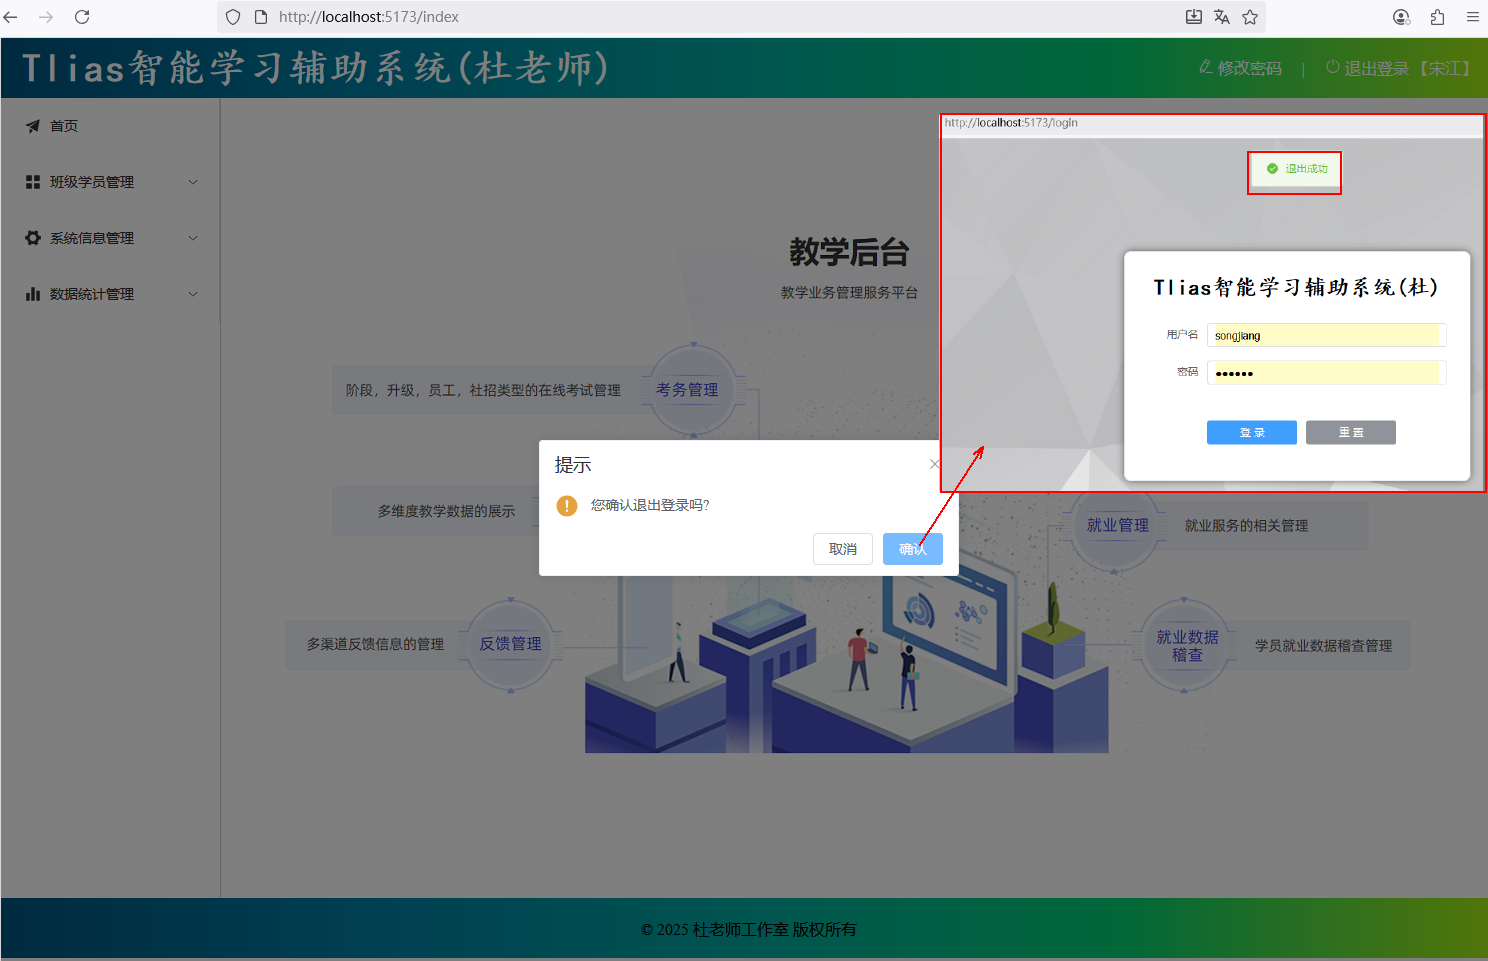
Task: Open the browser hamburger menu
Action: [x=1472, y=17]
